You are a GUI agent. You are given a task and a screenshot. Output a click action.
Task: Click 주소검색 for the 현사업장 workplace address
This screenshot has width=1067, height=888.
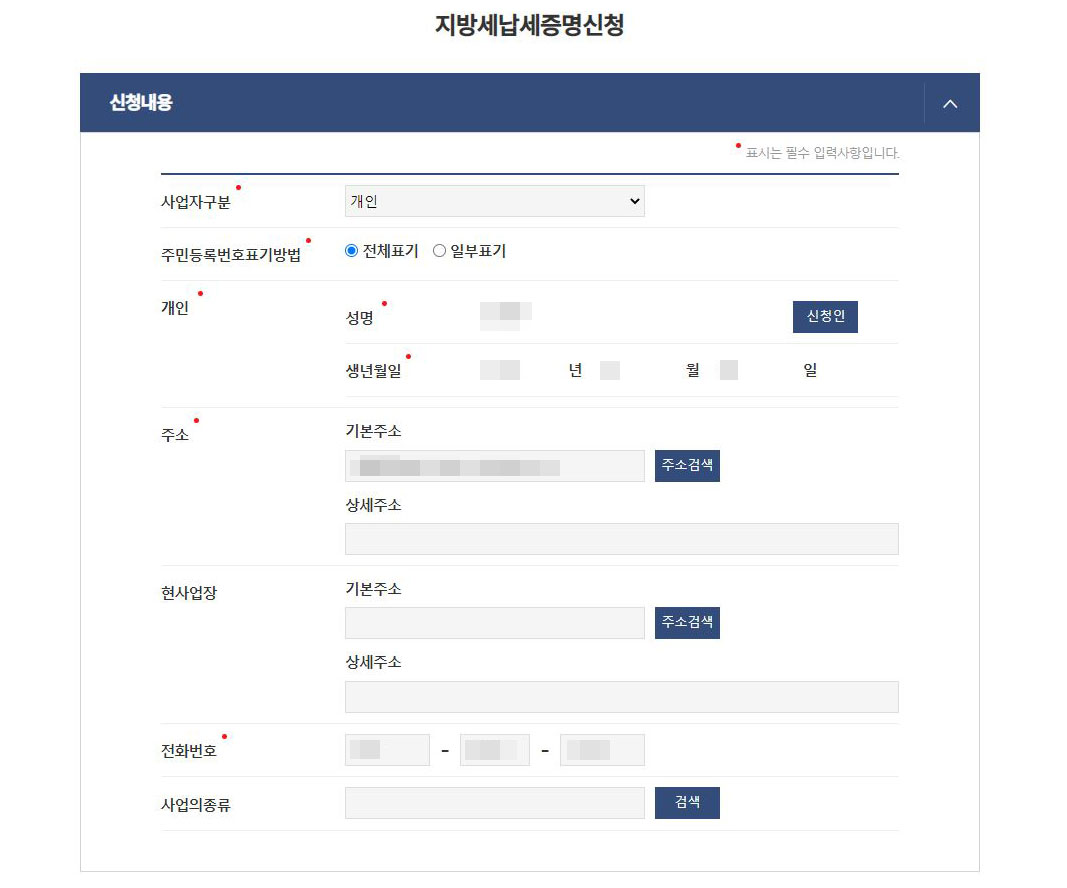point(686,622)
